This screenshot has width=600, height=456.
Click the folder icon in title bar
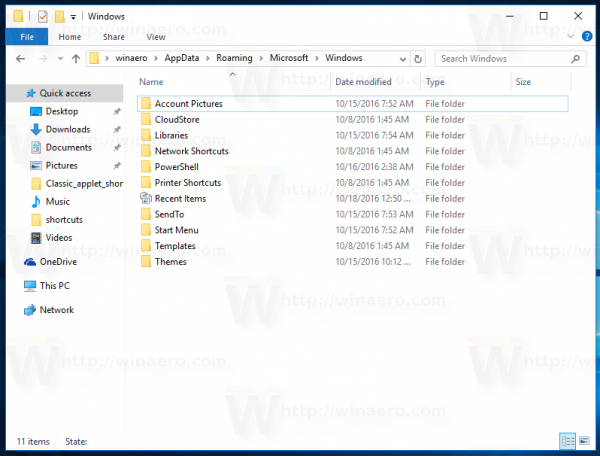pyautogui.click(x=18, y=16)
